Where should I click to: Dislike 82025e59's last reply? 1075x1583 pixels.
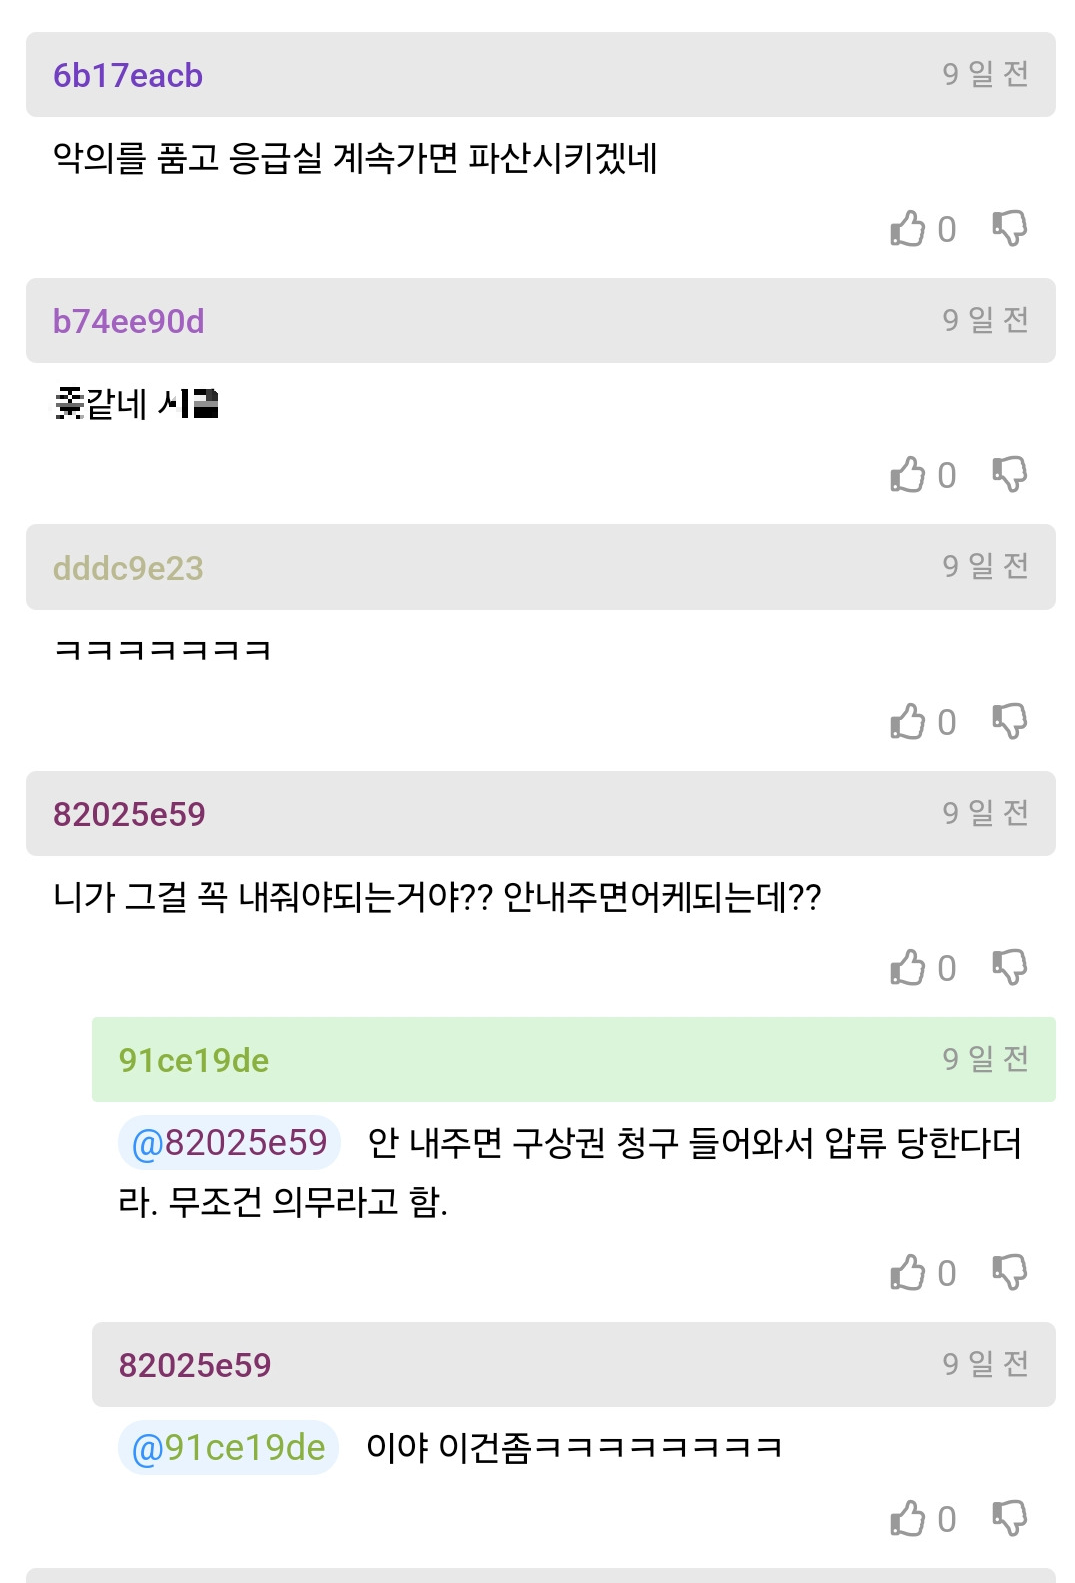pyautogui.click(x=1009, y=1518)
